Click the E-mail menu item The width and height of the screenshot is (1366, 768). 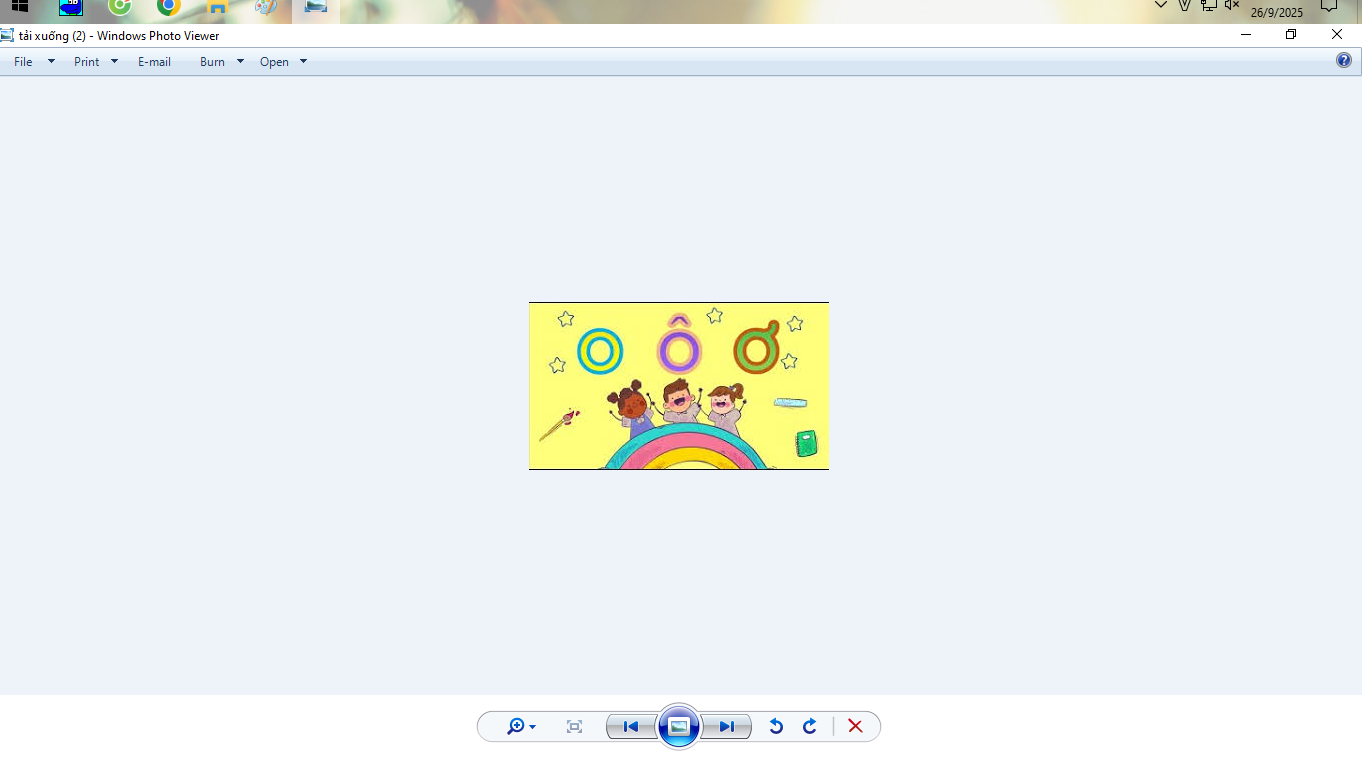pos(154,62)
